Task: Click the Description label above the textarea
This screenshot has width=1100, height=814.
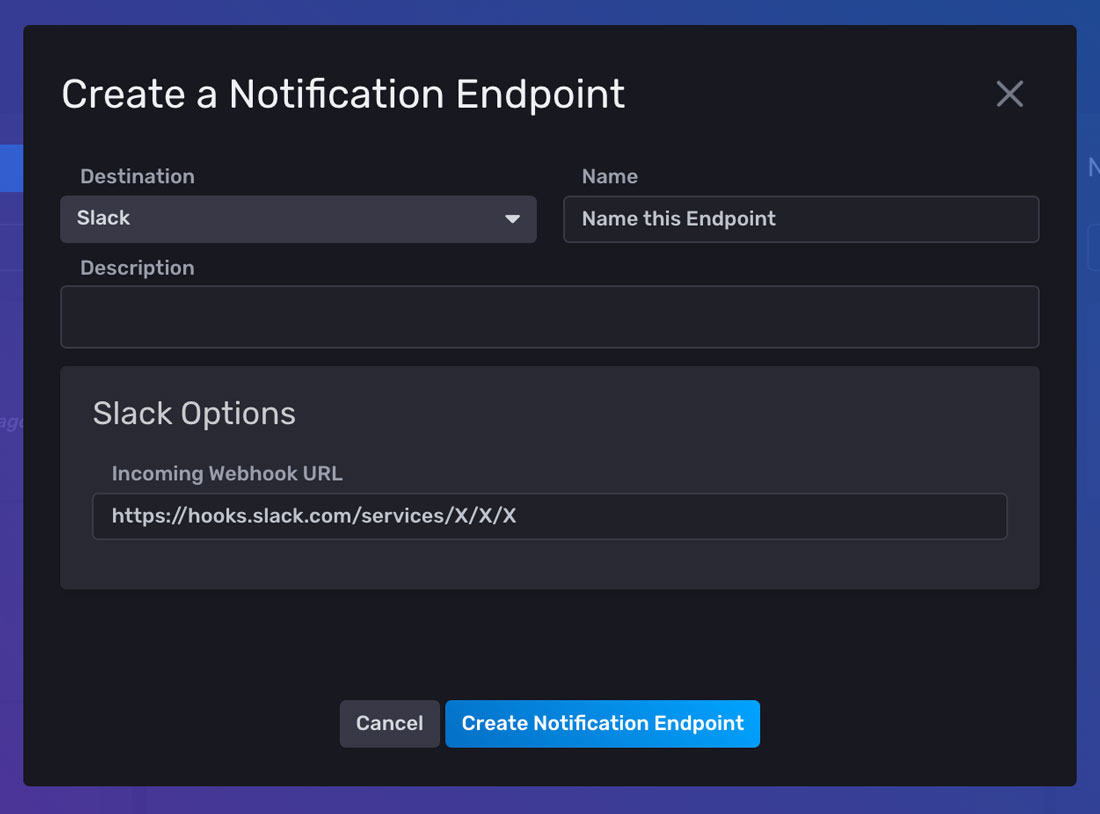Action: coord(137,268)
